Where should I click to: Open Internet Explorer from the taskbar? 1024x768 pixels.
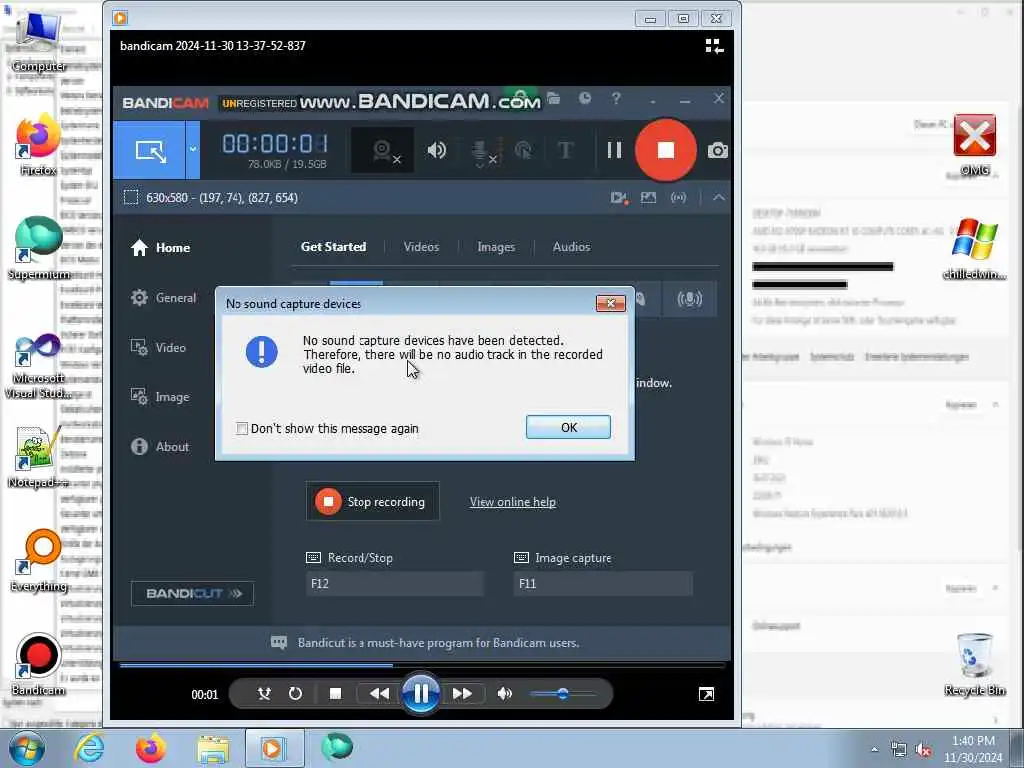(x=89, y=748)
